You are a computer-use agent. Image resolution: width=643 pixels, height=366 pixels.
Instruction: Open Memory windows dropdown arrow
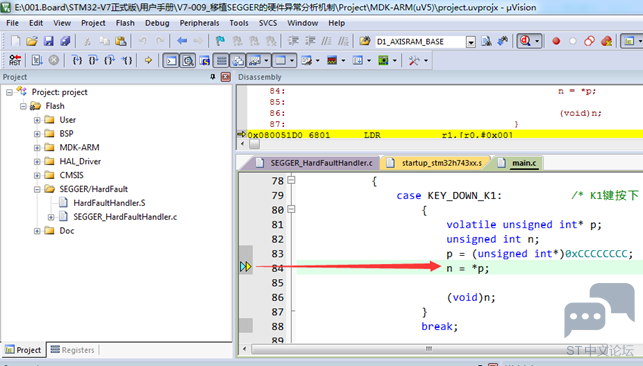(x=292, y=61)
